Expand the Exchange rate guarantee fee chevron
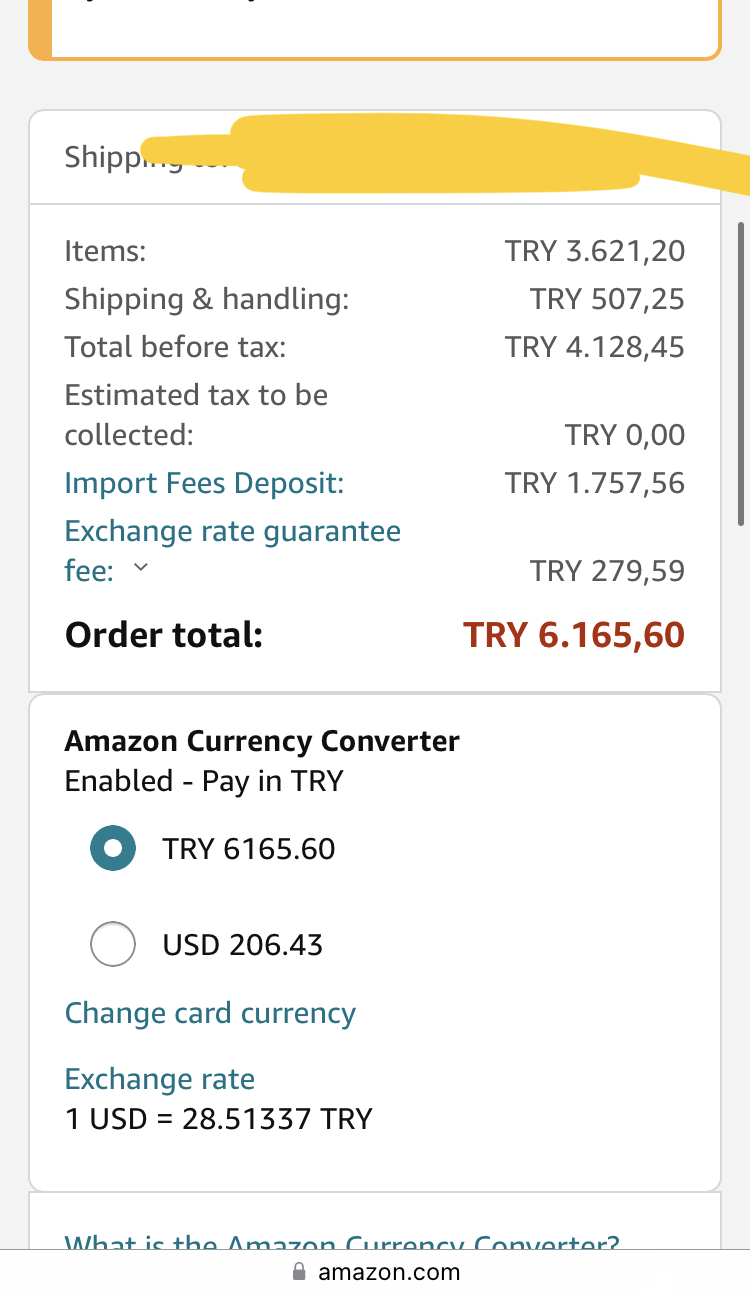Image resolution: width=750 pixels, height=1294 pixels. click(x=141, y=568)
